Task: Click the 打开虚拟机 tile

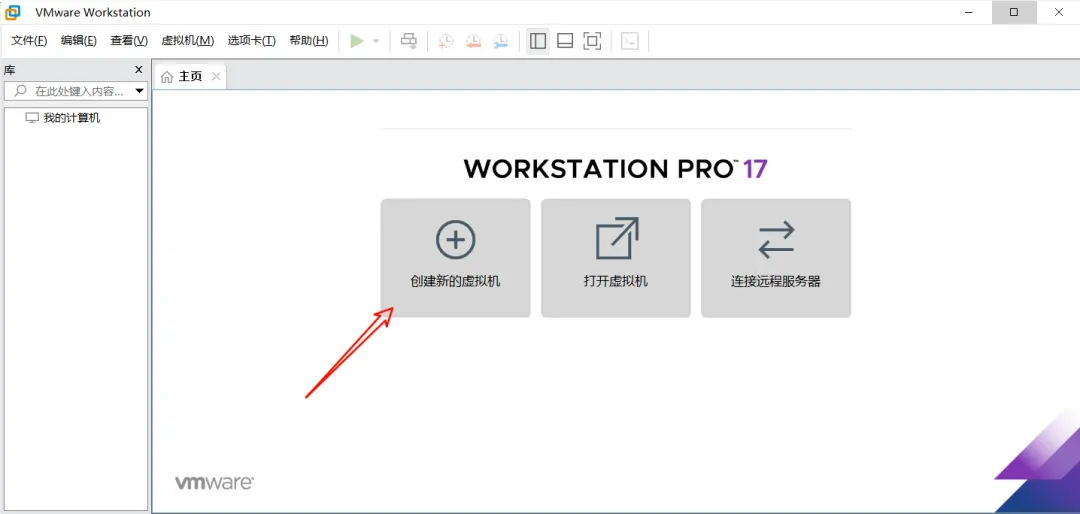Action: [x=616, y=258]
